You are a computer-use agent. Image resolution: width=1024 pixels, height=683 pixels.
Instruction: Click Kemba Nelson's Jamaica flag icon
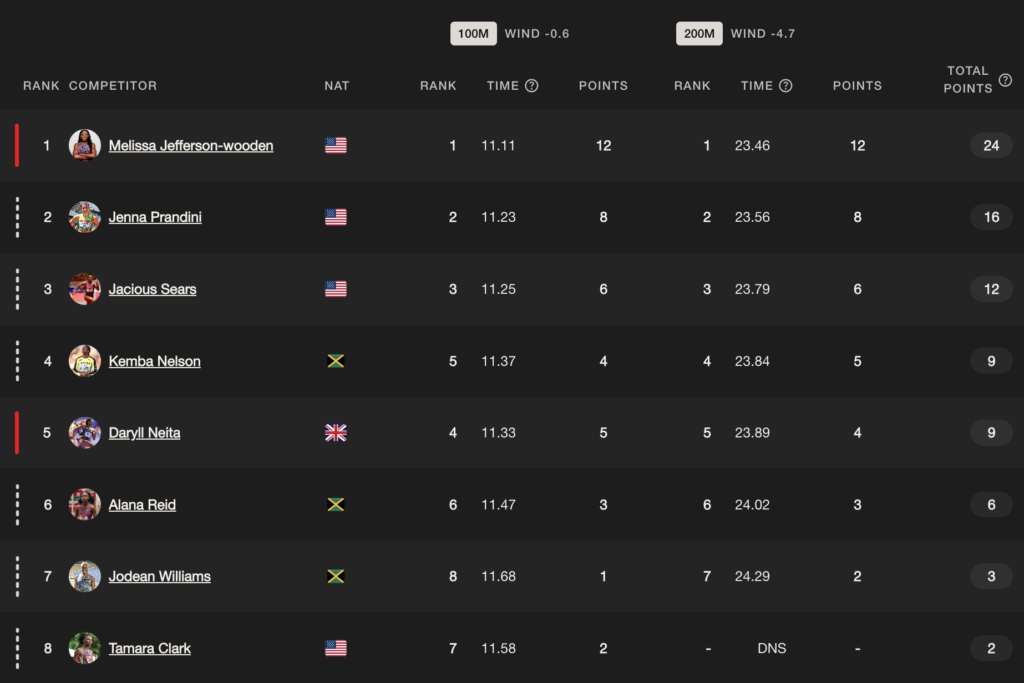point(336,361)
